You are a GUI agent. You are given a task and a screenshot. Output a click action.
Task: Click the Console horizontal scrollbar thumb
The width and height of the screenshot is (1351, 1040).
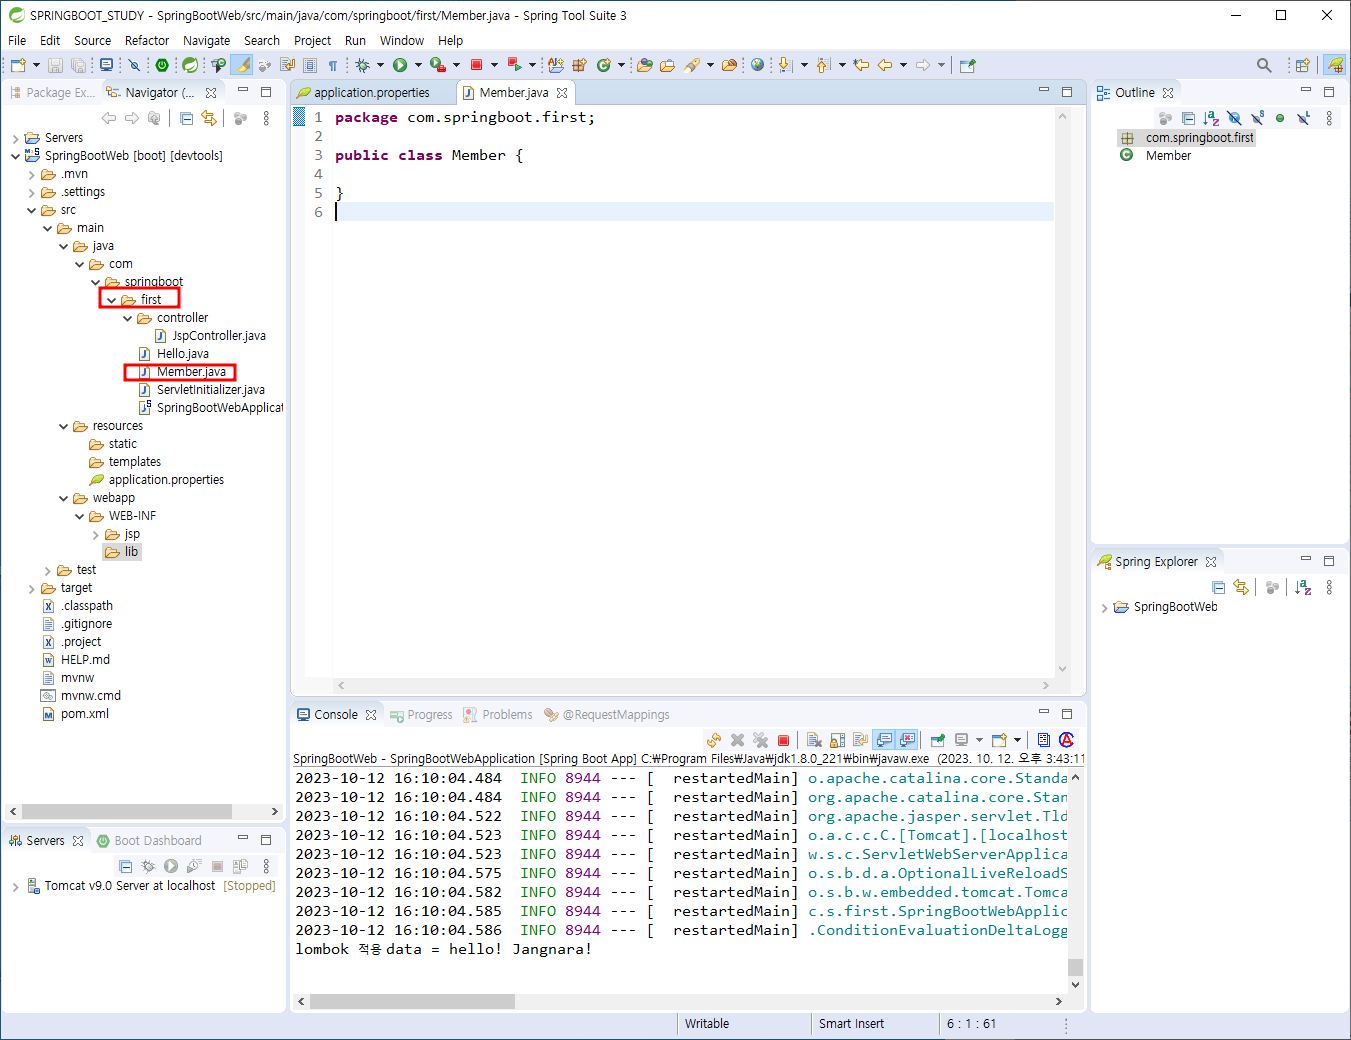point(412,1001)
